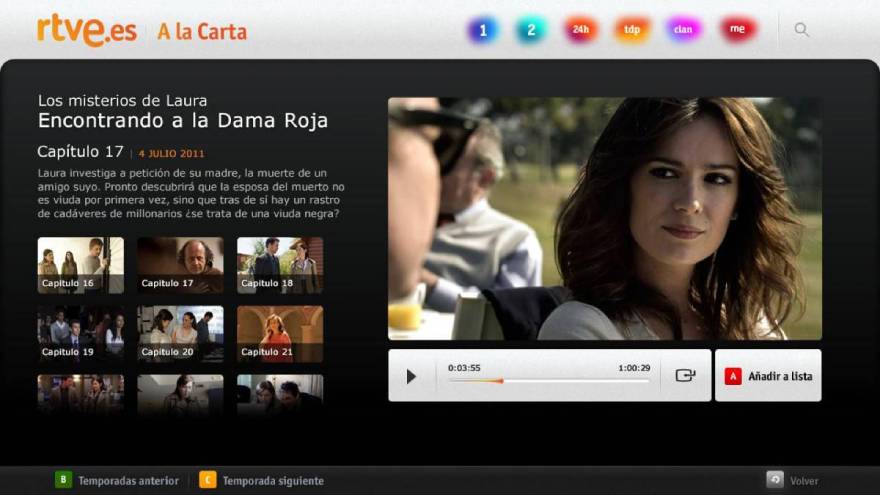Screen dimensions: 880x495
Task: Open Capítulo 16 thumbnail
Action: click(81, 265)
